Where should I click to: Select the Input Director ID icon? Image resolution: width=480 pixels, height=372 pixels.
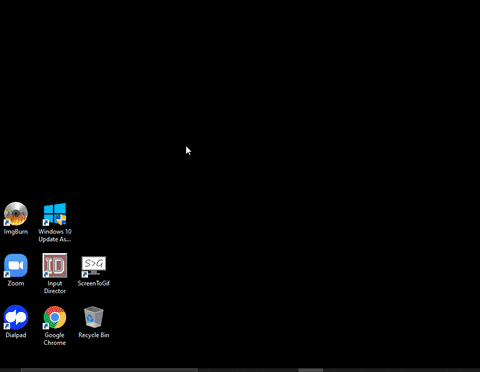click(55, 265)
